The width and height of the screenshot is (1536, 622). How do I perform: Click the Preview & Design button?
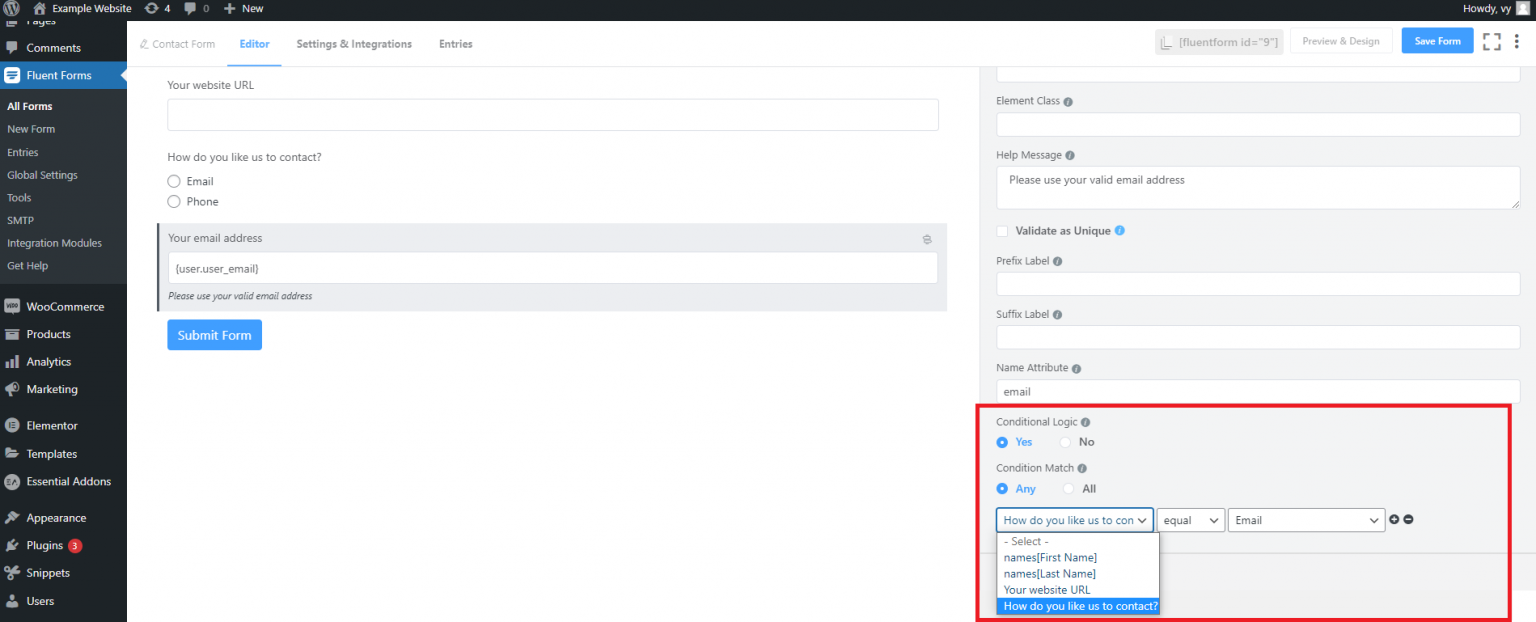click(x=1340, y=41)
